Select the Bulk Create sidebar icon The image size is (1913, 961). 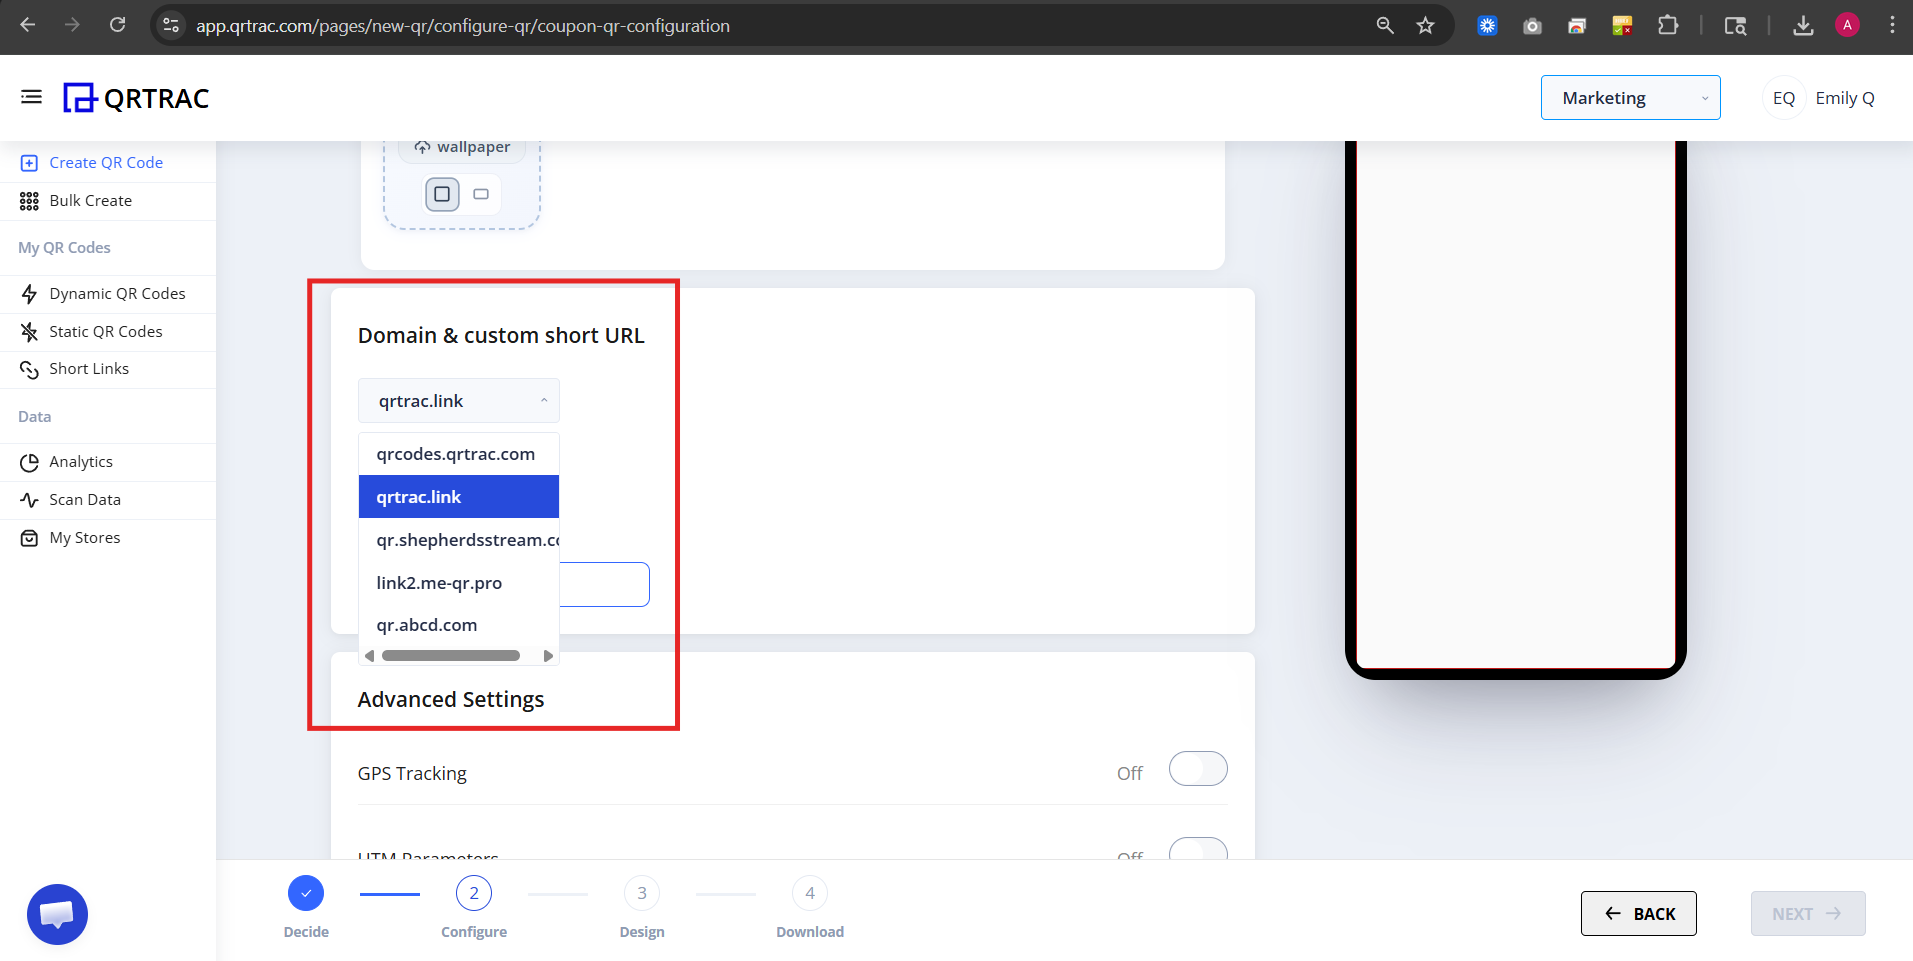(30, 200)
